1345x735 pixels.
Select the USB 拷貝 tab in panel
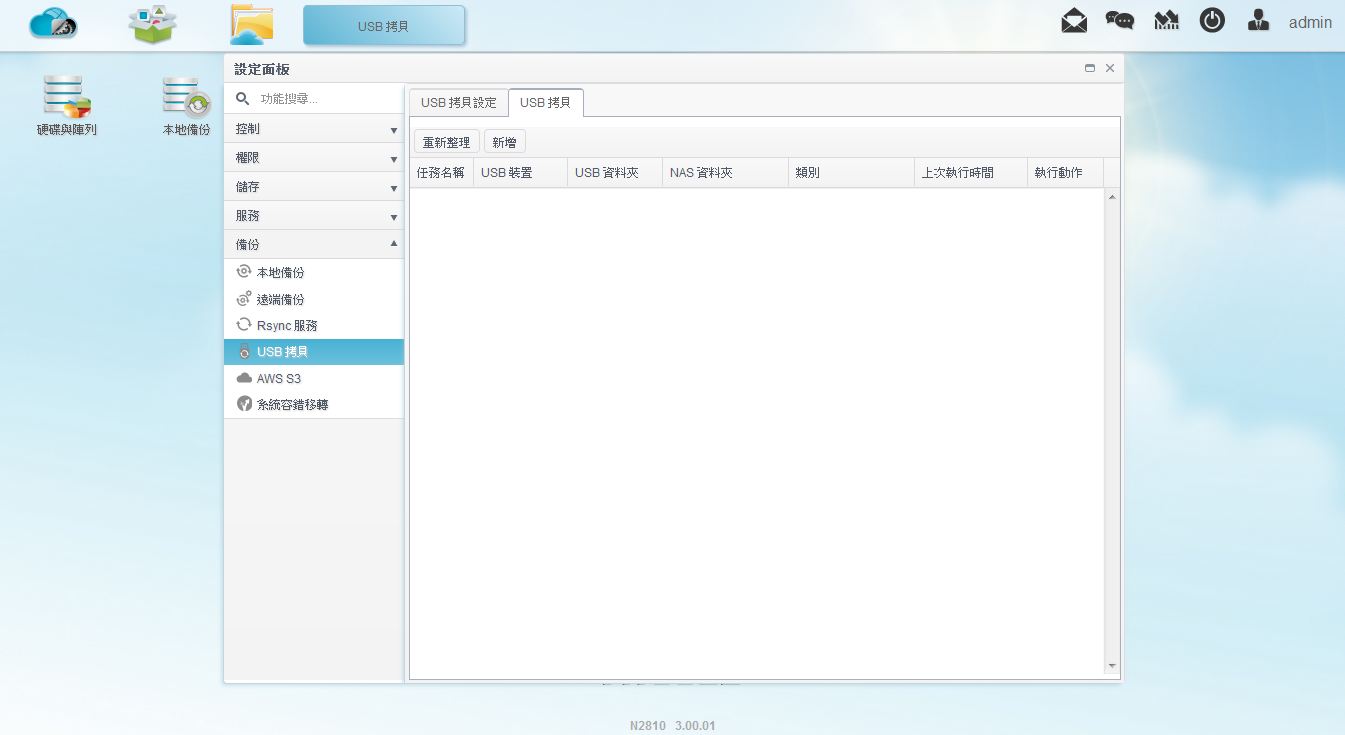546,103
